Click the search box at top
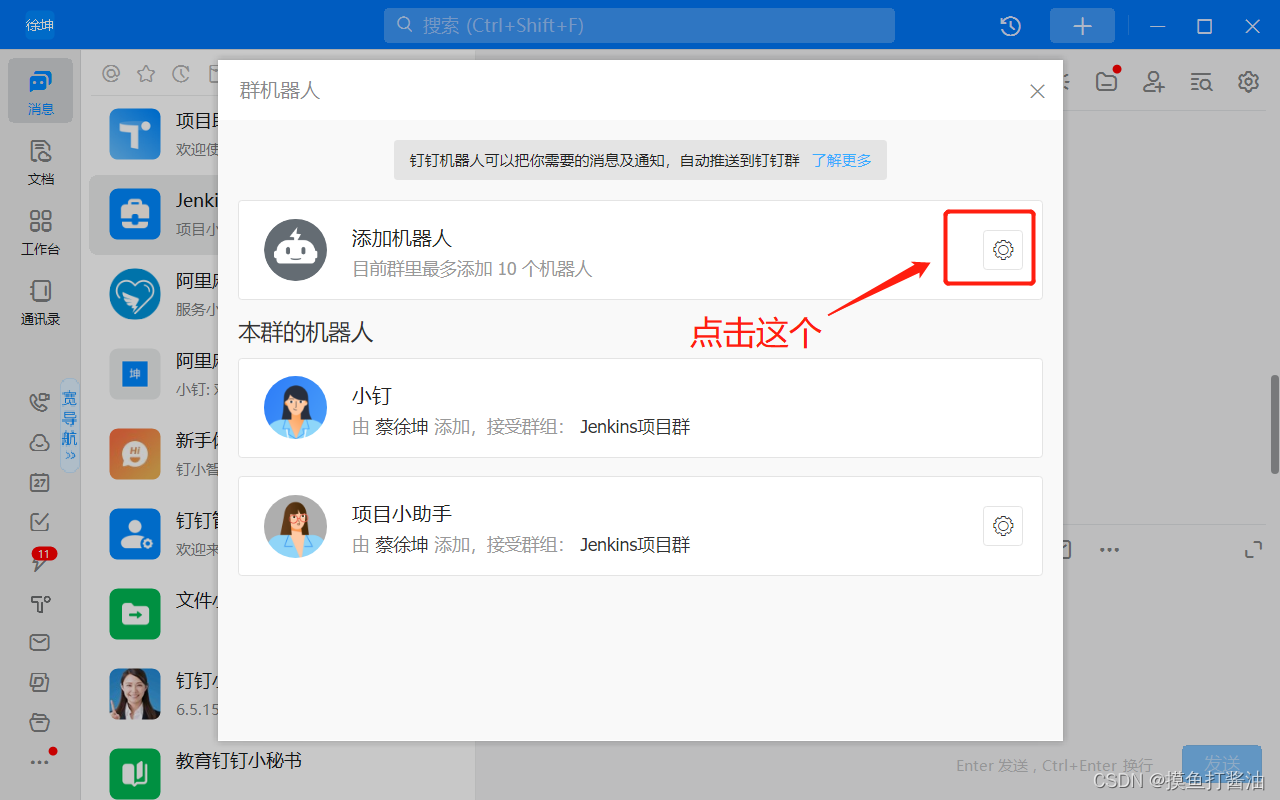 639,25
